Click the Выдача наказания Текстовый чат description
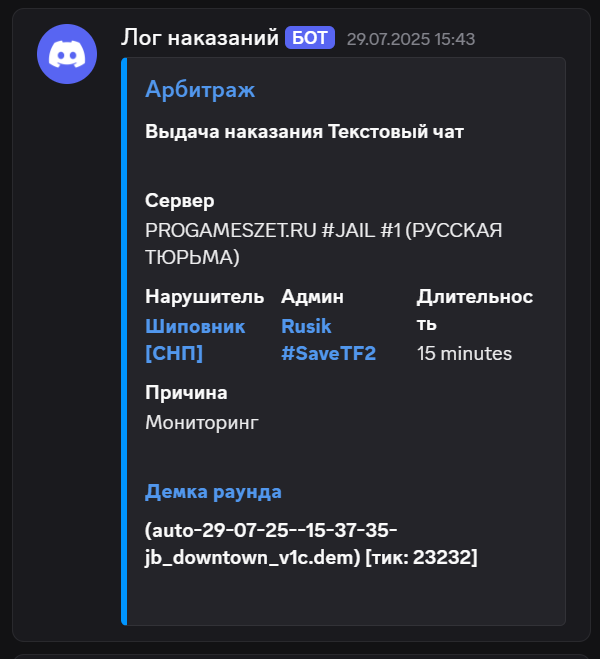 tap(304, 132)
